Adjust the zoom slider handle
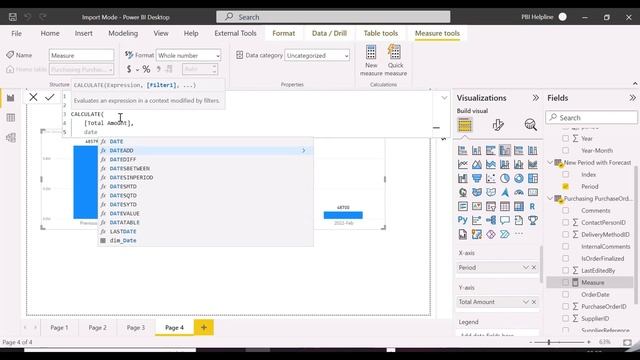The image size is (640, 360). coord(549,342)
